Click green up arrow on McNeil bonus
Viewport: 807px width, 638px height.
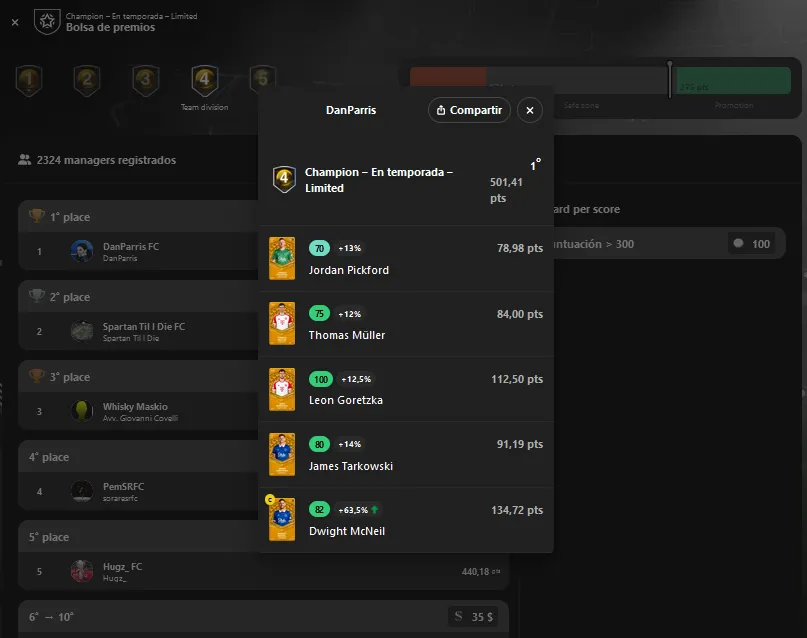pyautogui.click(x=375, y=509)
